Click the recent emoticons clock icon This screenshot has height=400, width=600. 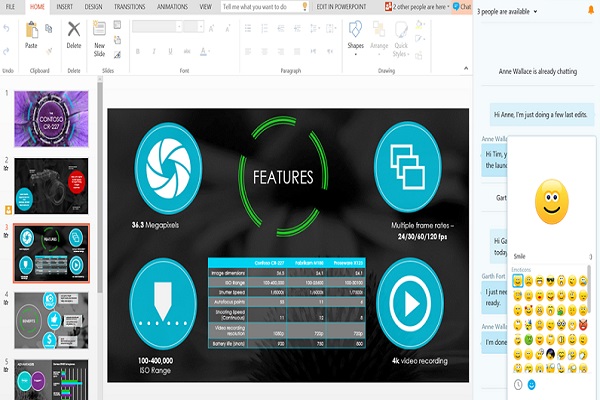(518, 384)
